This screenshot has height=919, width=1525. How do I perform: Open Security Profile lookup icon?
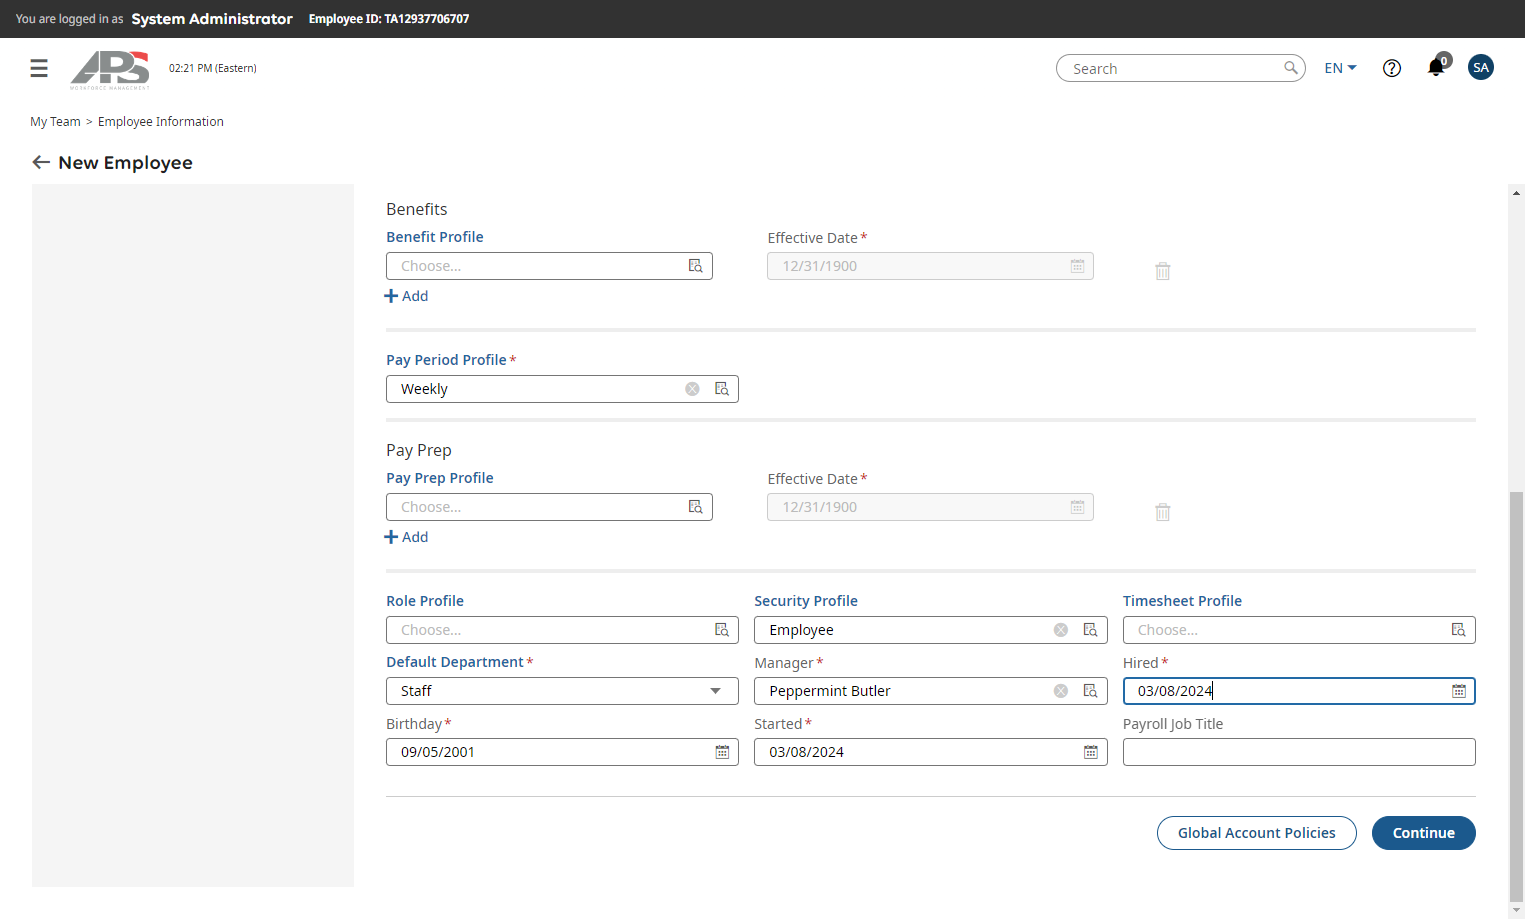tap(1090, 630)
